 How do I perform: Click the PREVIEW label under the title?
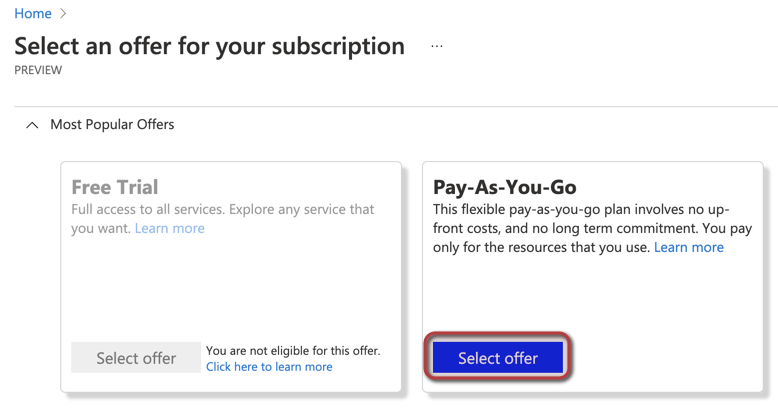point(38,71)
